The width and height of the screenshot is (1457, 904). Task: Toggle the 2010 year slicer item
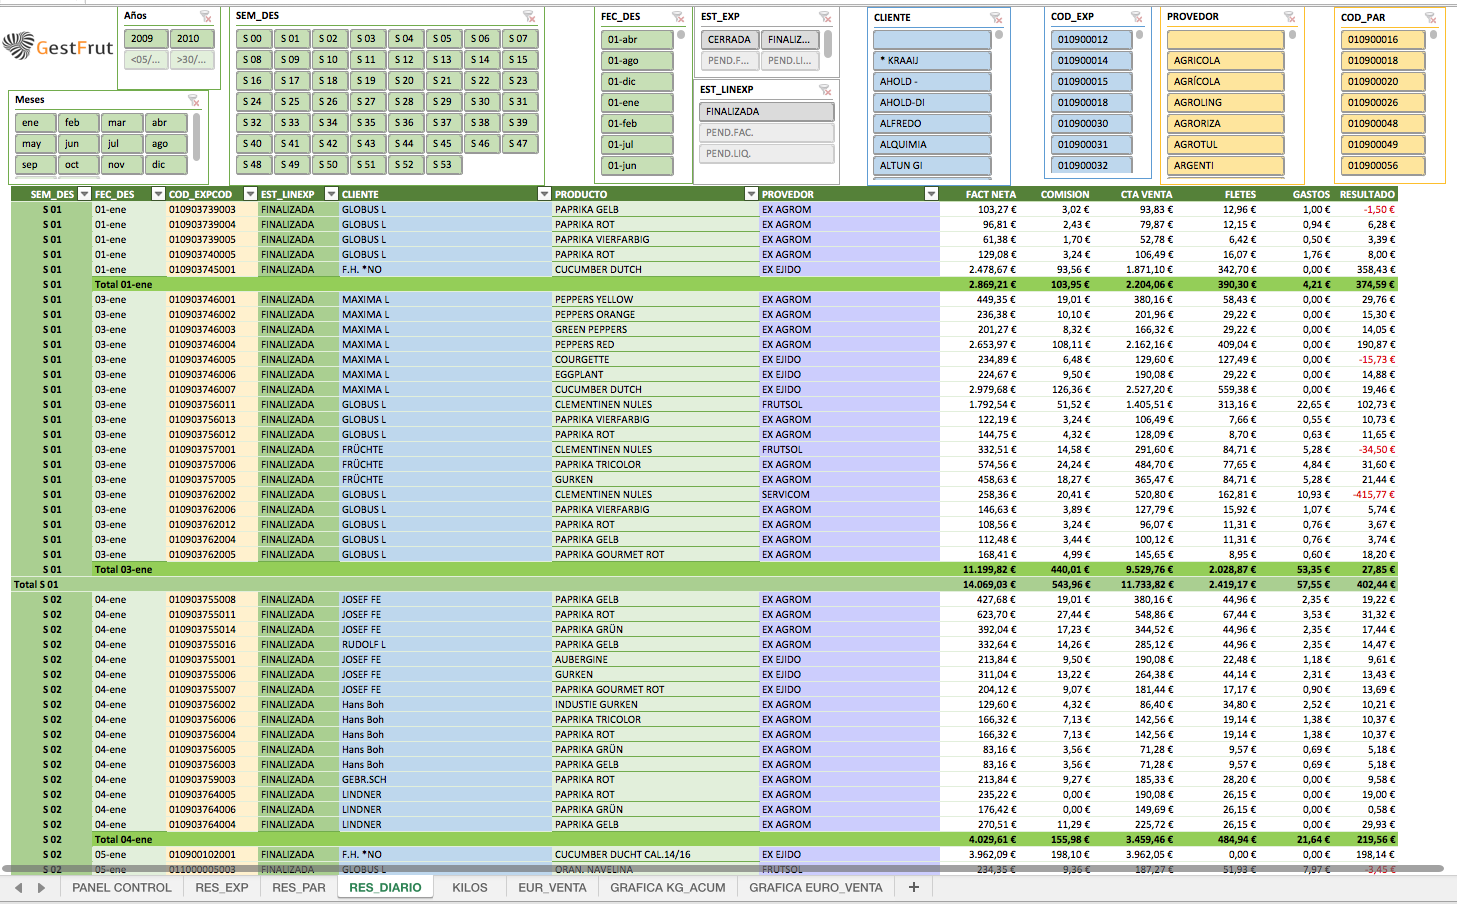click(188, 39)
